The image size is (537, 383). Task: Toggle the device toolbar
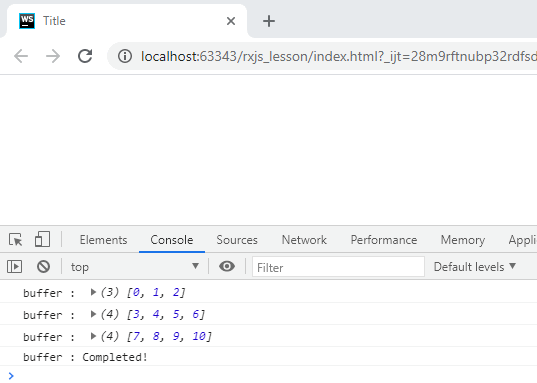point(42,239)
